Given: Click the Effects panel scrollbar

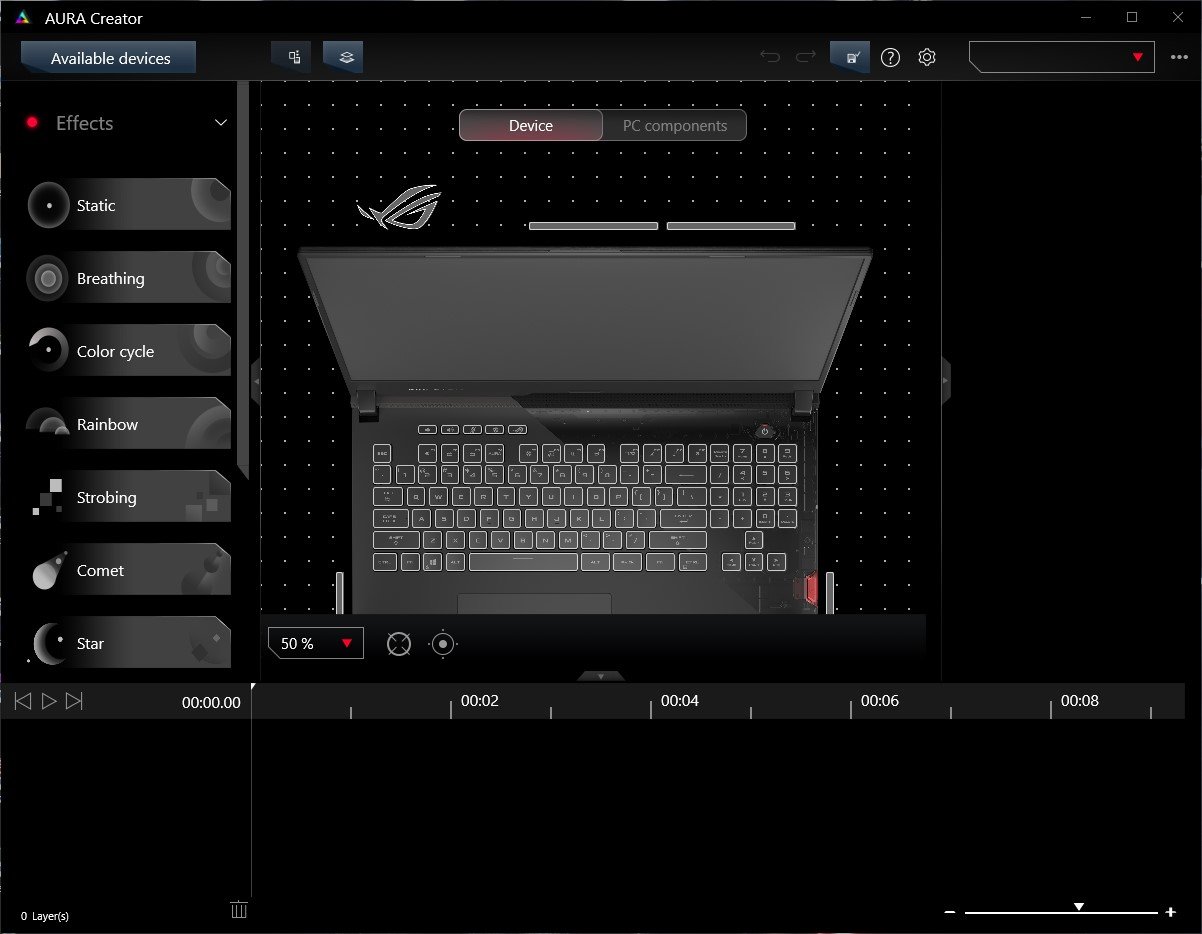Looking at the screenshot, I should click(x=242, y=280).
